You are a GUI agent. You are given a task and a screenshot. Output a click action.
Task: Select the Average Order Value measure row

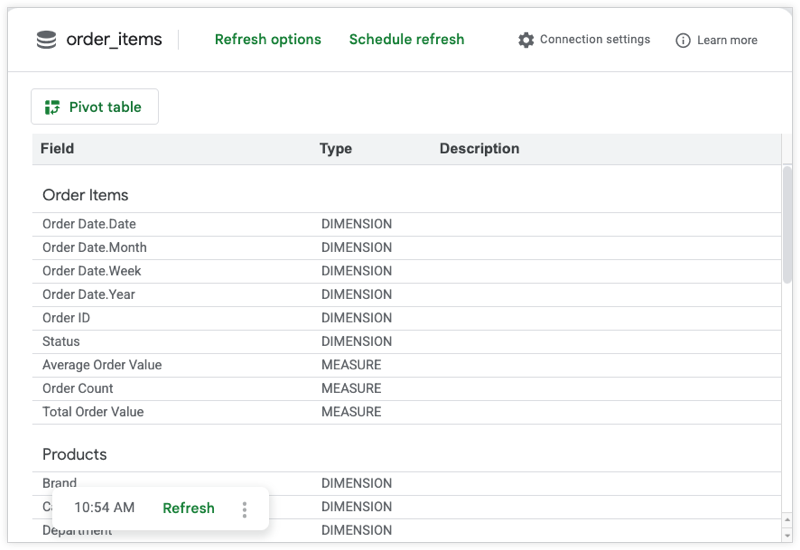click(102, 365)
